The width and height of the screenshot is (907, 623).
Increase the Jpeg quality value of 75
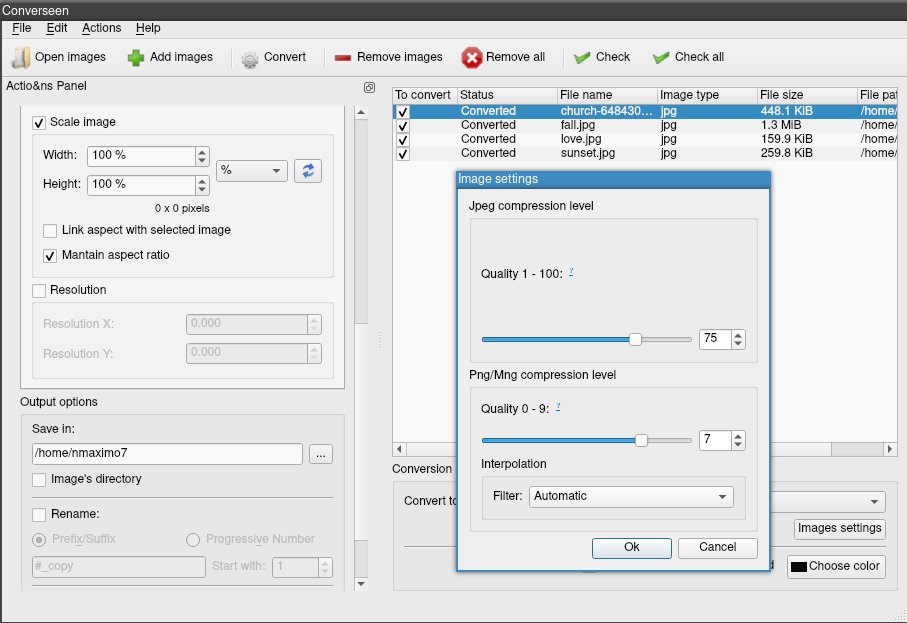click(x=738, y=334)
